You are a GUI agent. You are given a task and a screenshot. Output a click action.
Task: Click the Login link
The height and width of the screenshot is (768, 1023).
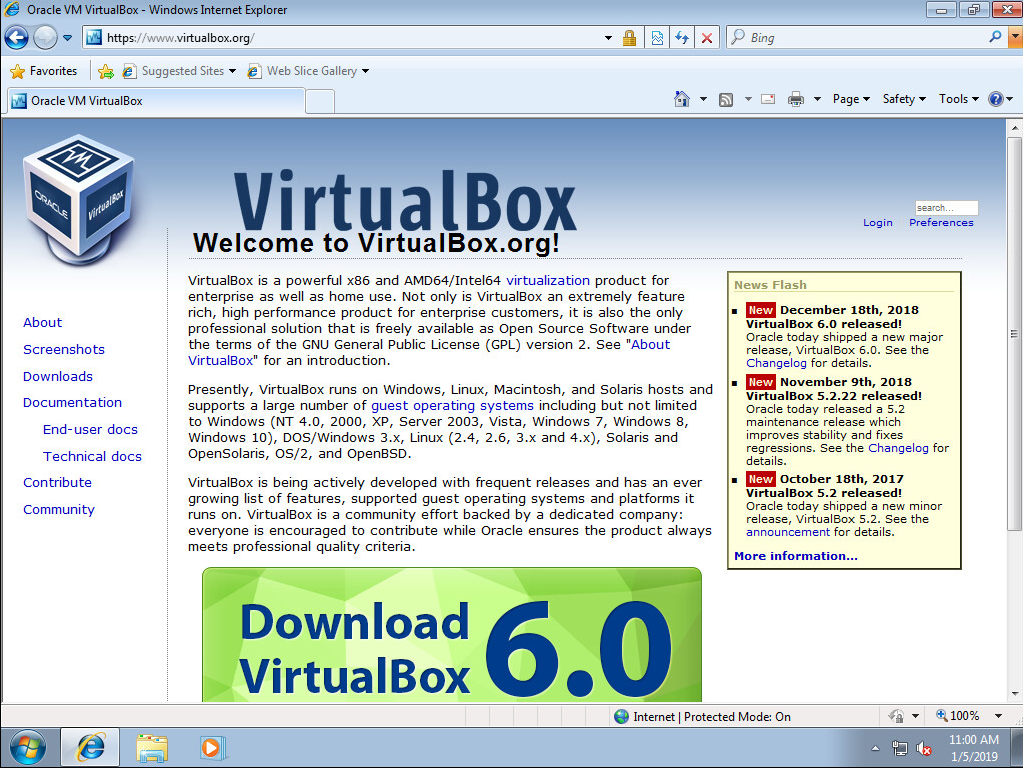[878, 223]
